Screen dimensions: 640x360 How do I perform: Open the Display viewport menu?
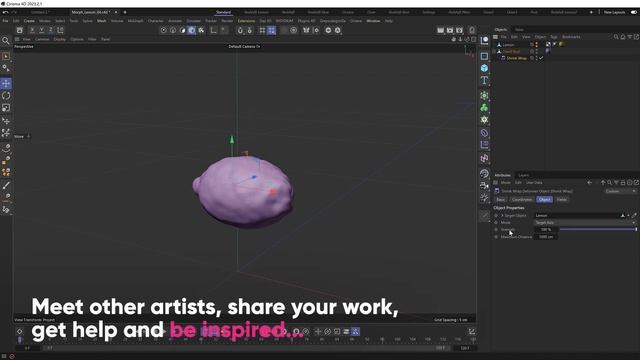point(60,39)
